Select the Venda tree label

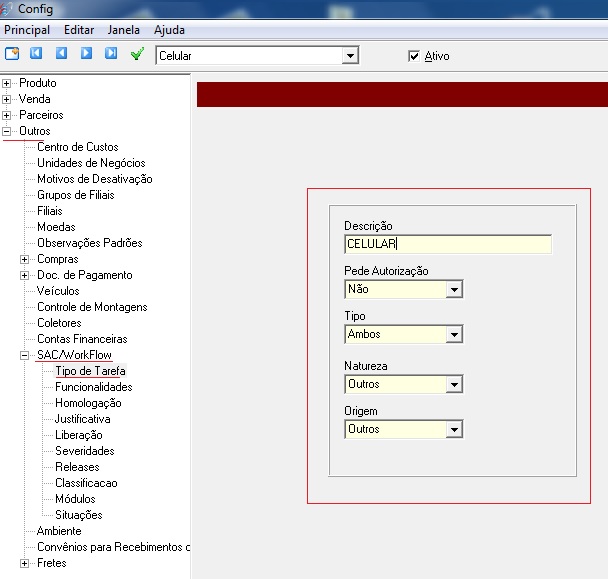tap(35, 99)
